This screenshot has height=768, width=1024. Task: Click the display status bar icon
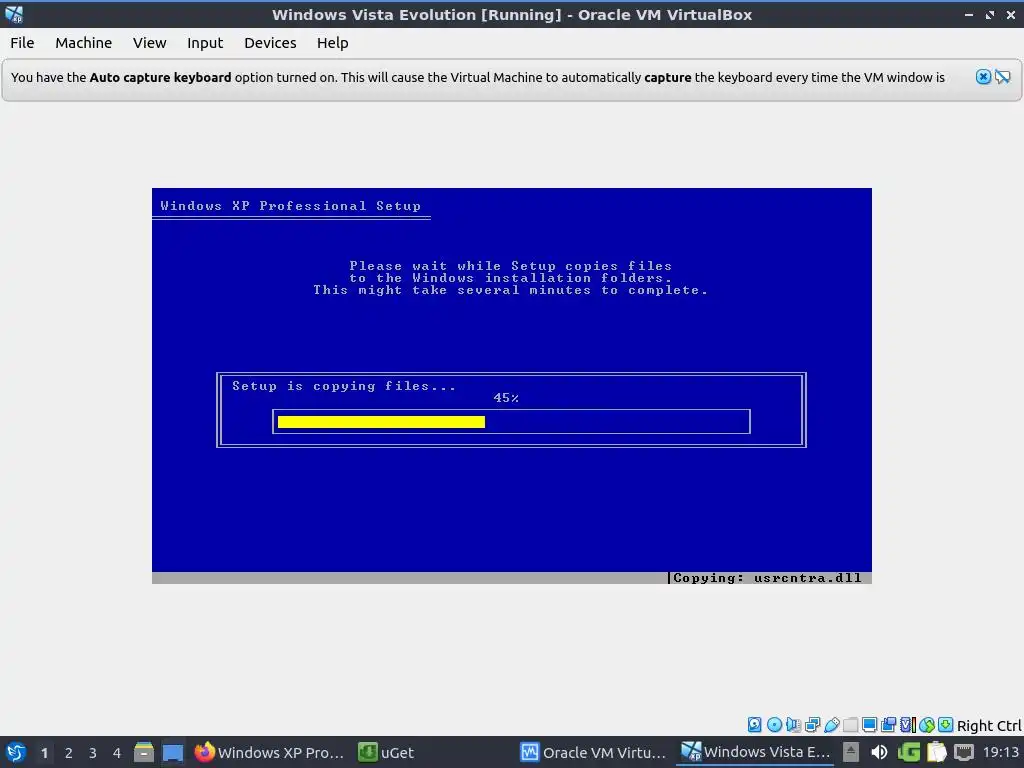coord(869,725)
